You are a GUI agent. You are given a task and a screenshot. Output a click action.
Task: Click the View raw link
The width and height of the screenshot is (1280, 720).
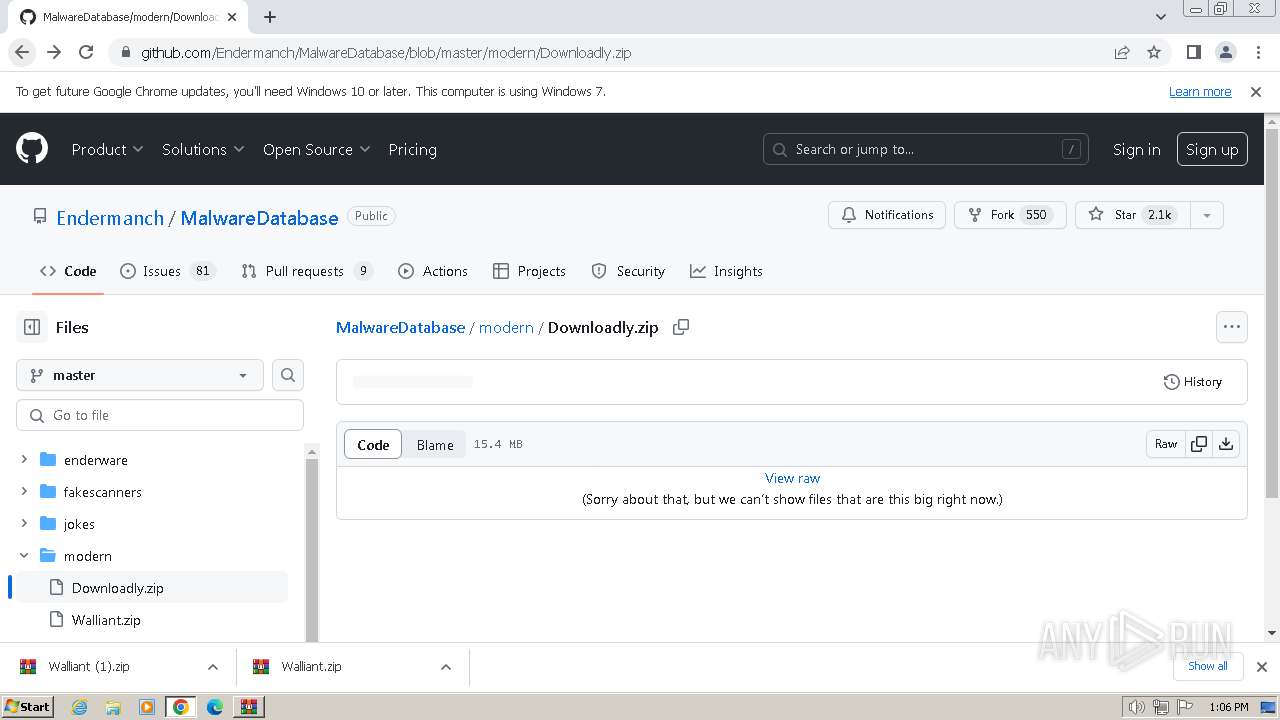792,478
